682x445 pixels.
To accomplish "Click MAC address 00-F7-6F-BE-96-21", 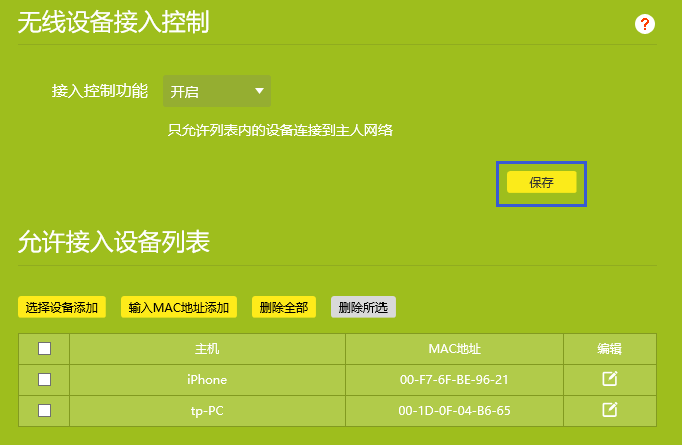I will 454,380.
